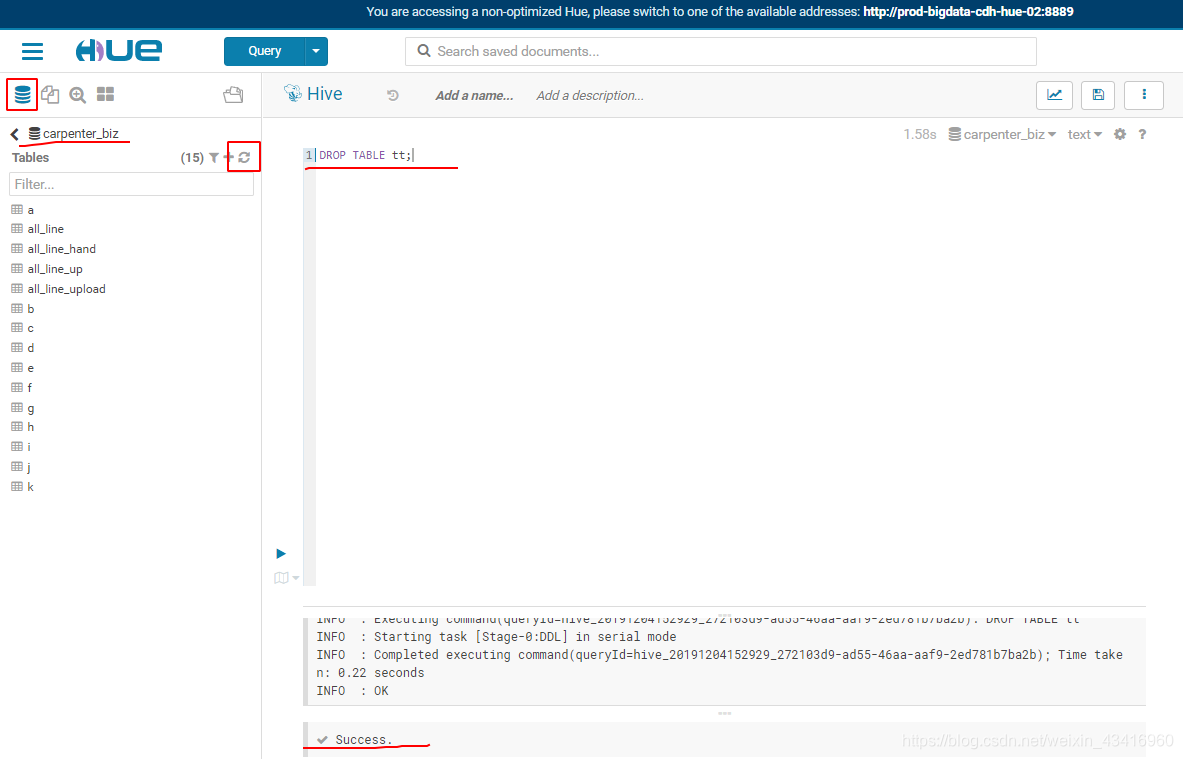This screenshot has height=759, width=1183.
Task: Open query history clock icon
Action: (x=392, y=95)
